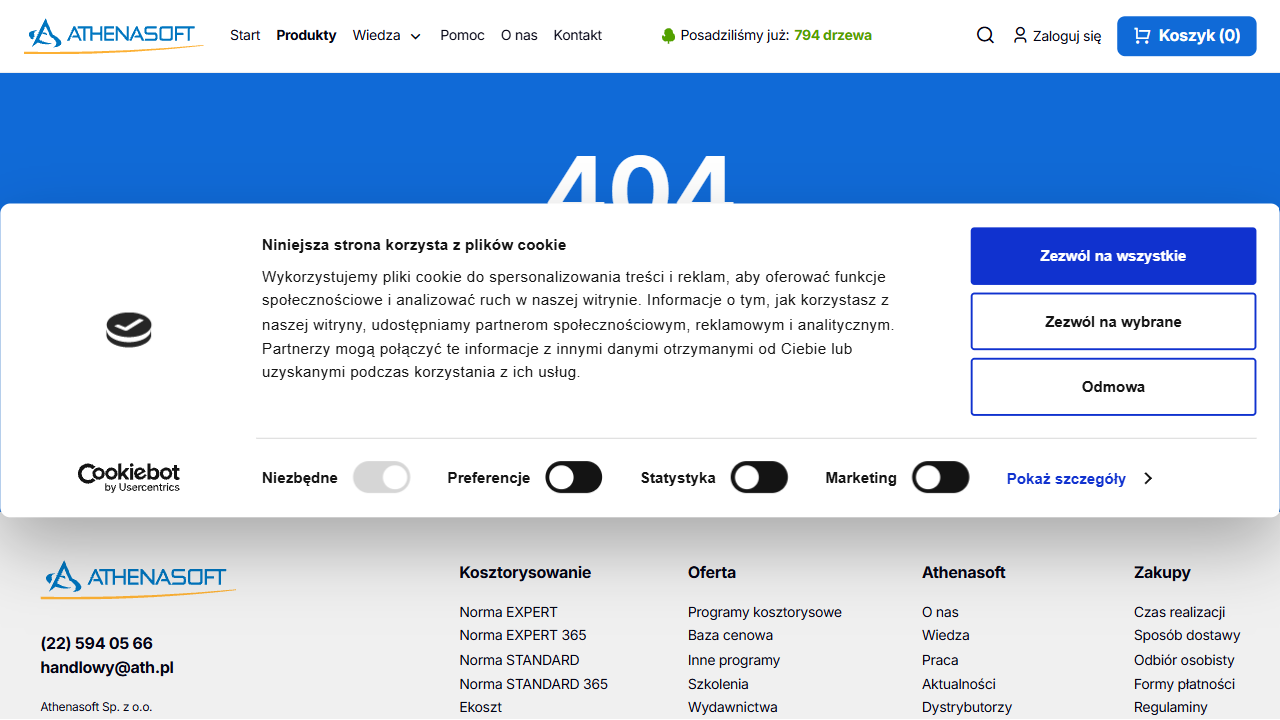Click Zezwól na wybrane button
This screenshot has width=1280, height=720.
click(1113, 322)
